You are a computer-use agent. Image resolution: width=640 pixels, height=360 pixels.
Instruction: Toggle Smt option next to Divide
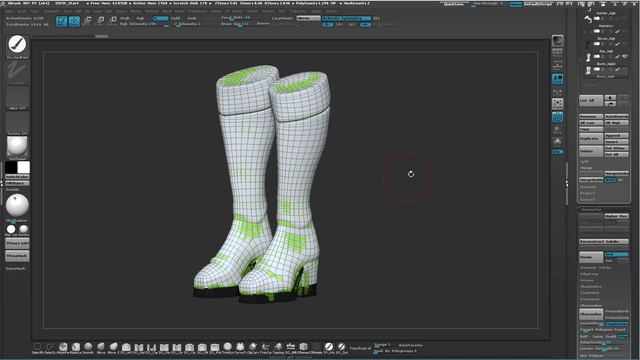(617, 254)
